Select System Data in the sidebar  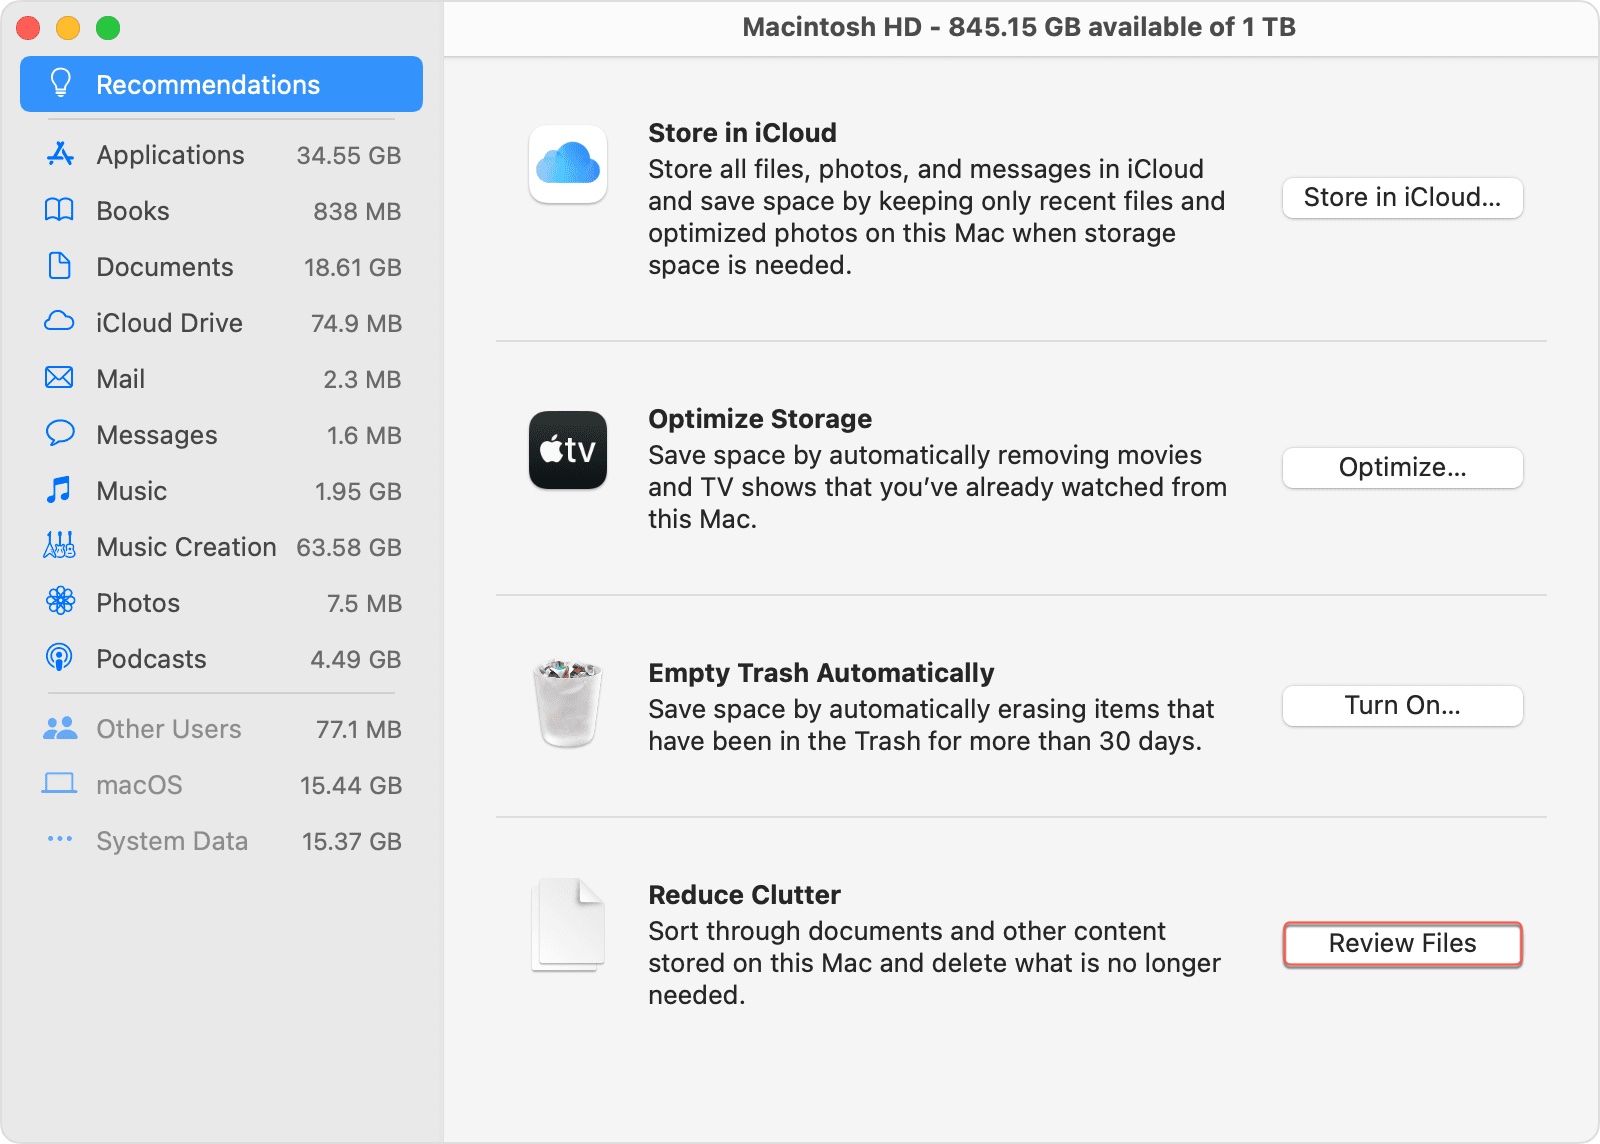(x=171, y=841)
